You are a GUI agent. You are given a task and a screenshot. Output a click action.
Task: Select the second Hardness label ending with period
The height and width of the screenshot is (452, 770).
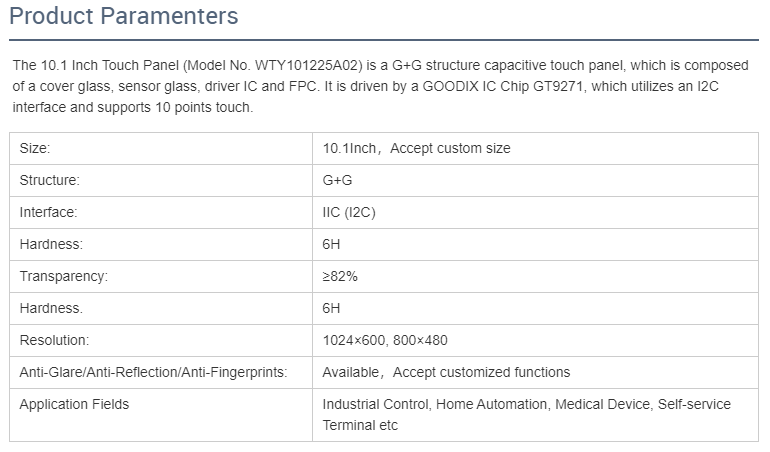point(161,308)
